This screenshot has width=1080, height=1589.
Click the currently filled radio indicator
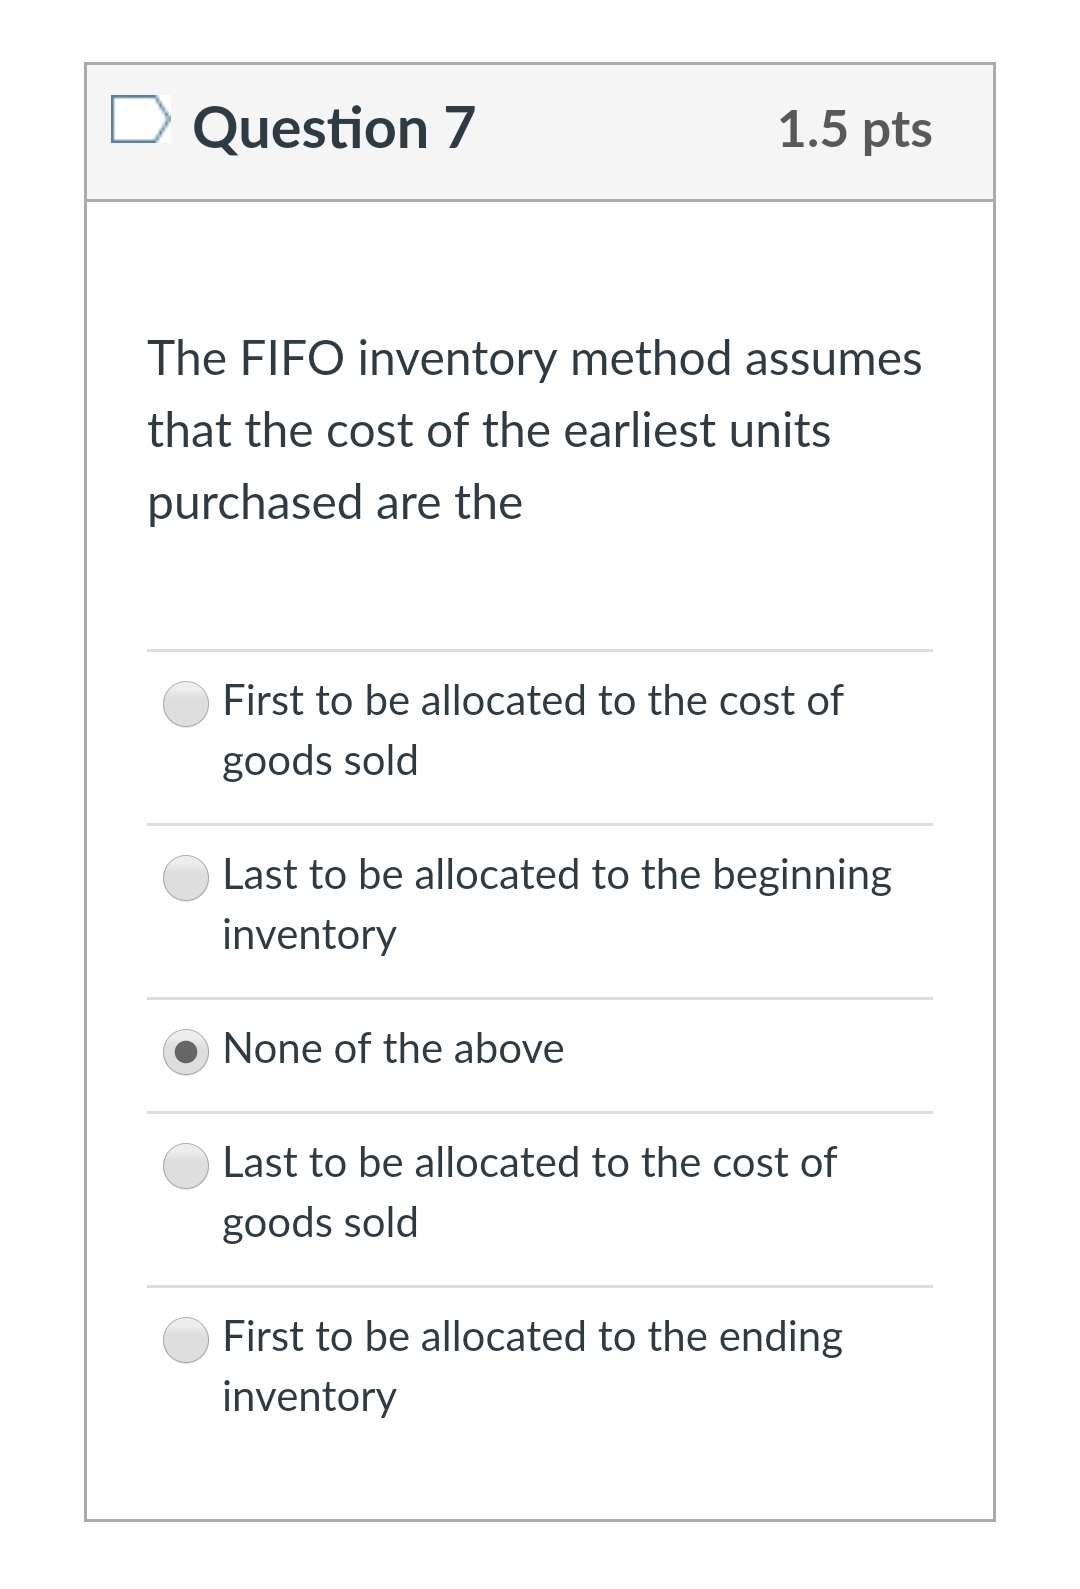[186, 1052]
